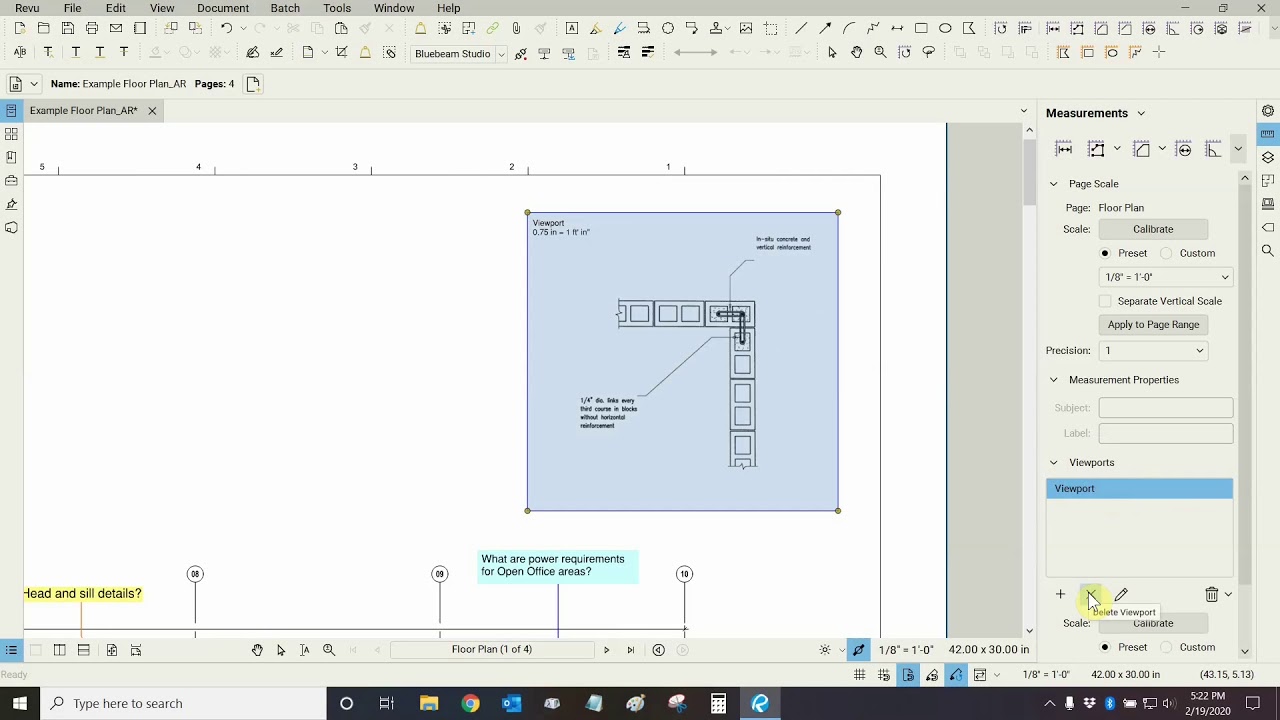
Task: Toggle the highlighted disable-line-weights button near scale
Action: (858, 650)
